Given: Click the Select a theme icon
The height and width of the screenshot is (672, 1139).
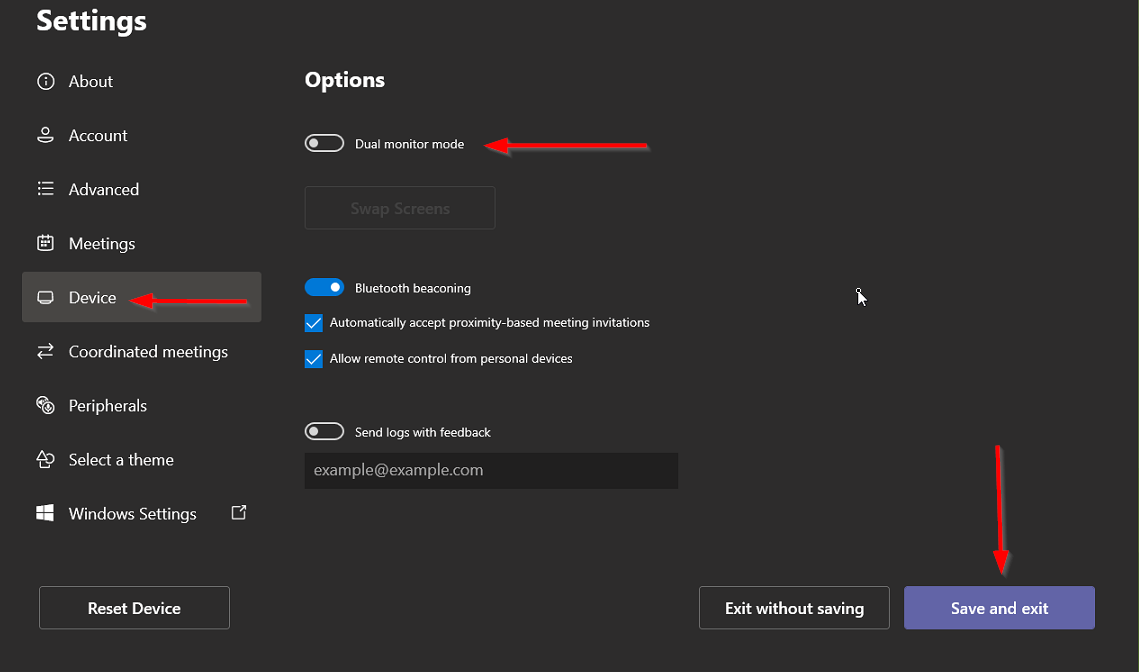Looking at the screenshot, I should point(46,459).
